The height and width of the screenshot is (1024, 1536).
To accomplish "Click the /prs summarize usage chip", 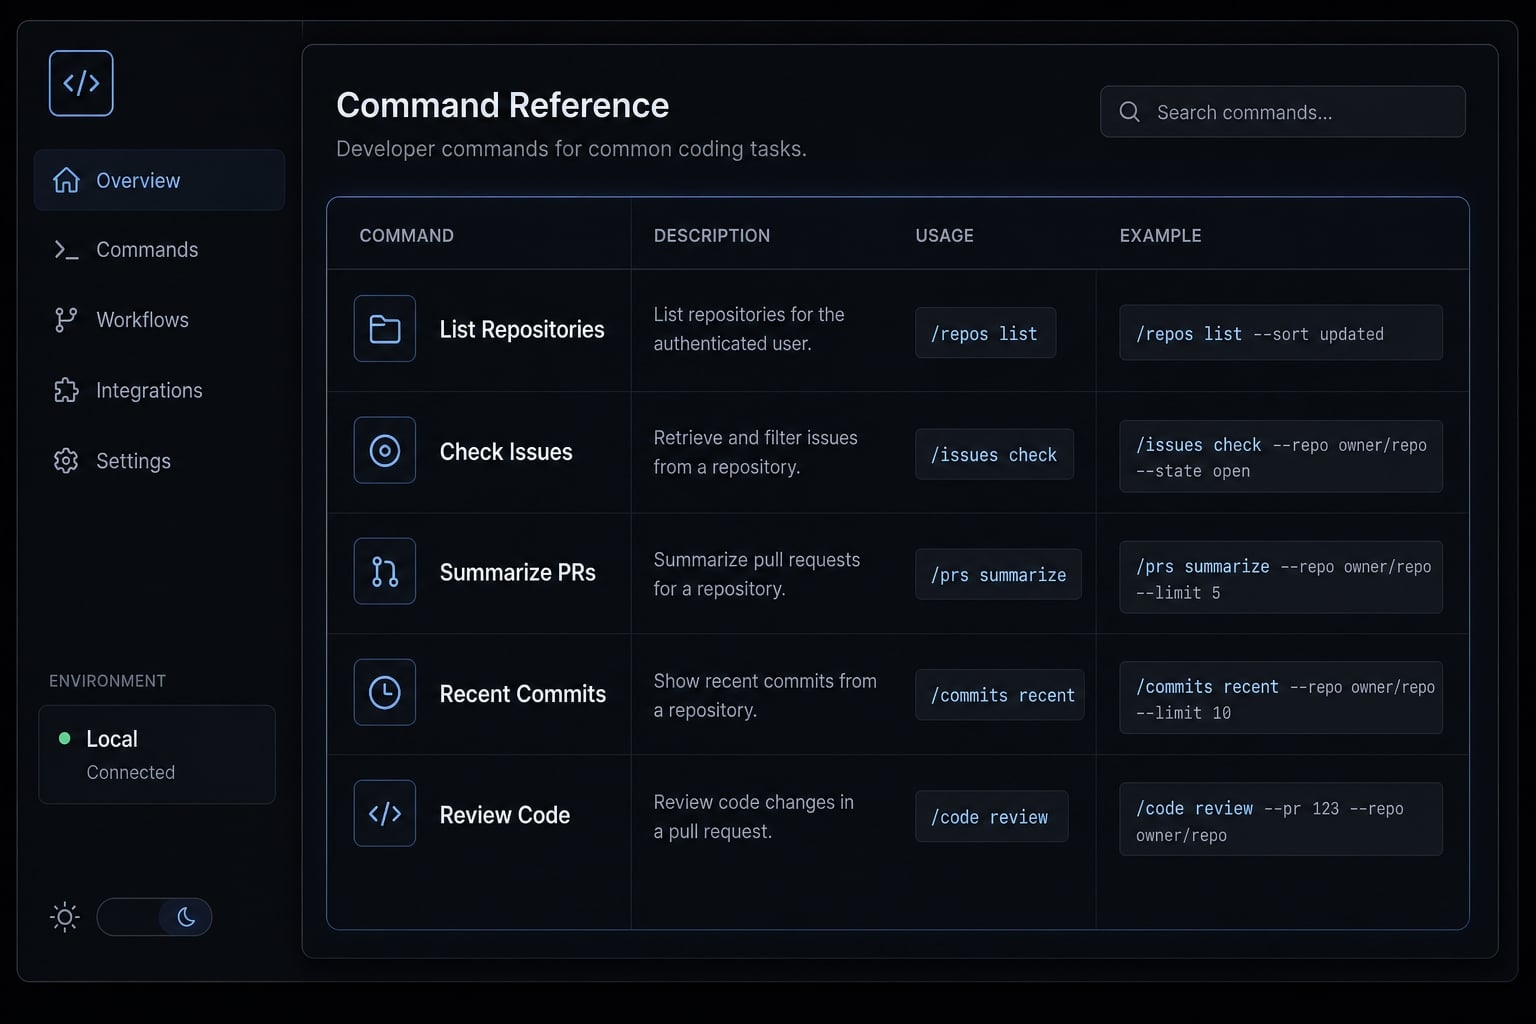I will pyautogui.click(x=998, y=574).
